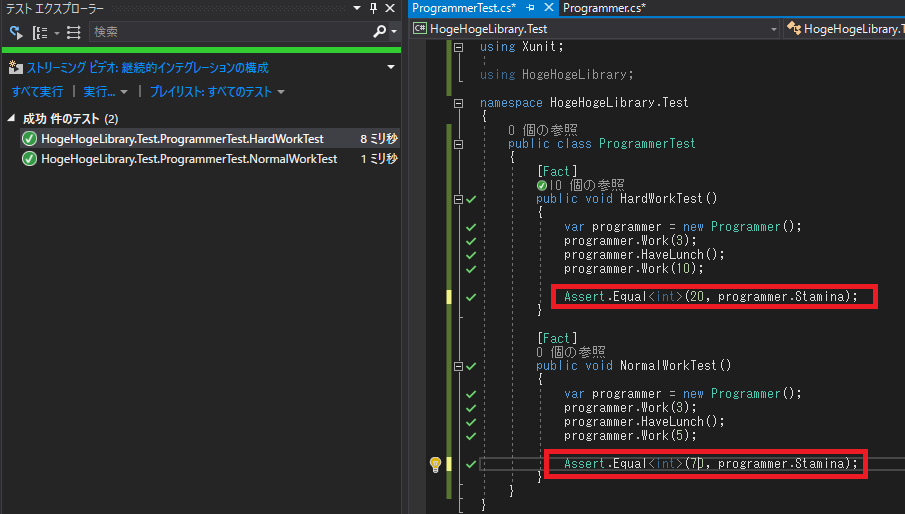Switch to the Programmer.cs tab
The width and height of the screenshot is (905, 514).
point(604,8)
